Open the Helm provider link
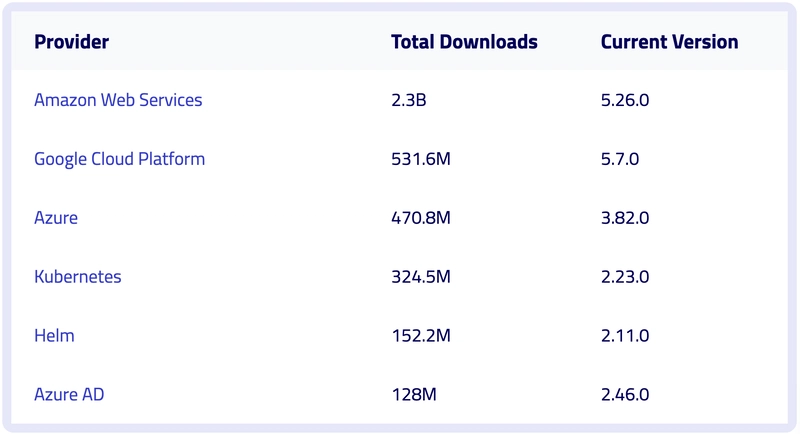Viewport: 800px width, 434px height. [54, 336]
